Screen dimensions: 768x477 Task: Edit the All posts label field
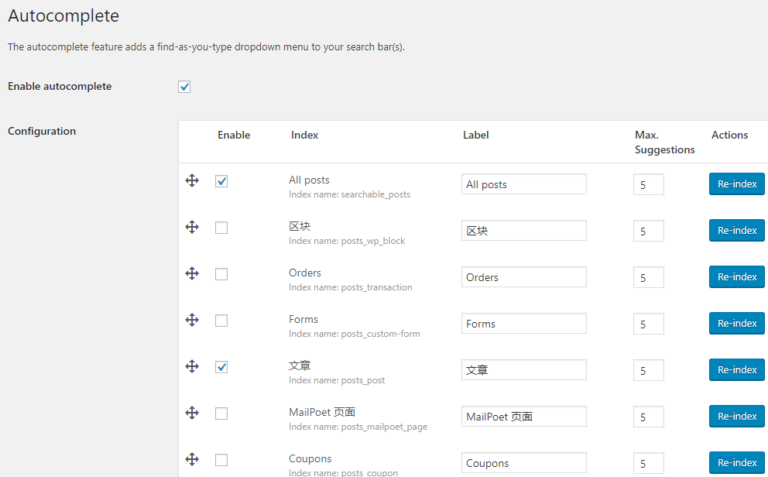(x=524, y=184)
